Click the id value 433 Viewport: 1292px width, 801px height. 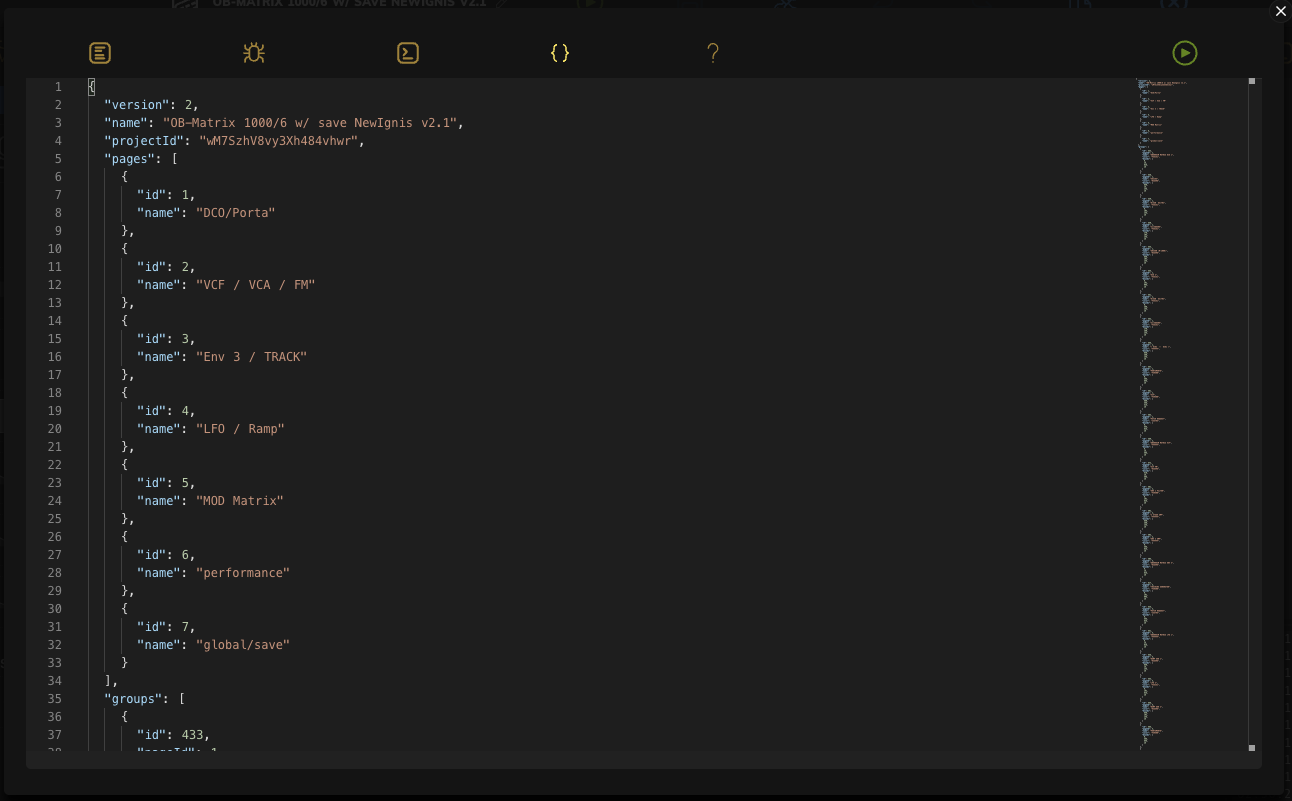194,734
